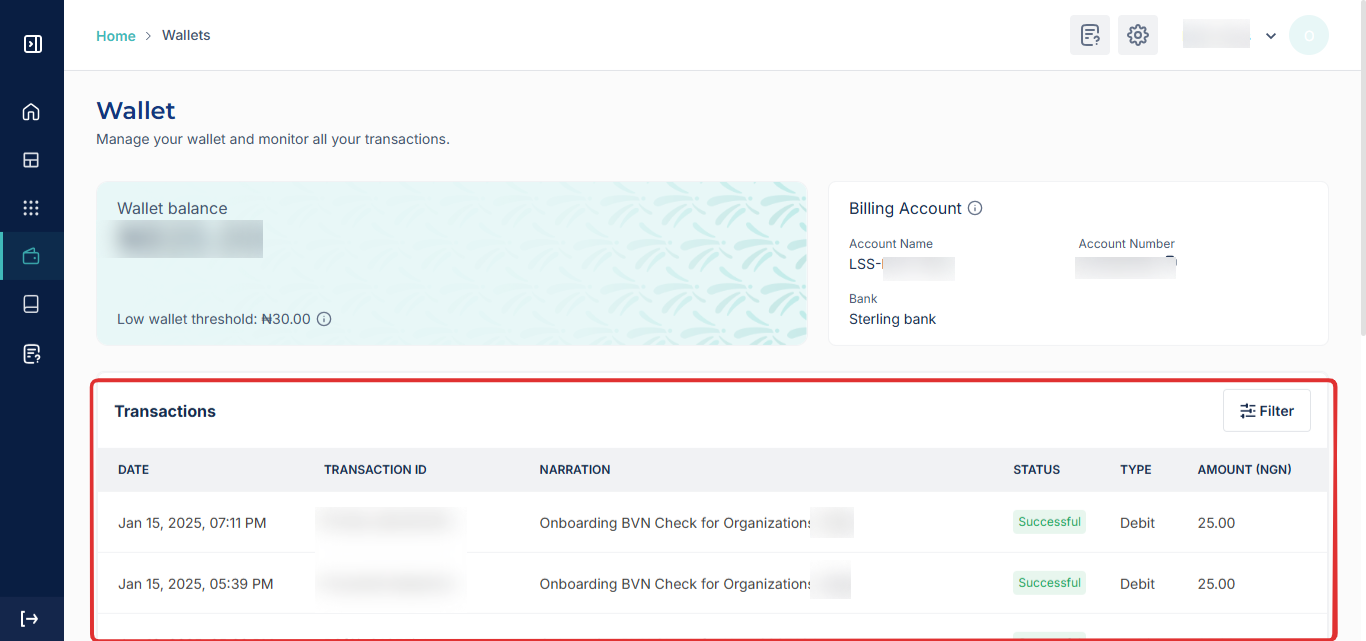
Task: Go to Home breadcrumb link
Action: point(116,36)
